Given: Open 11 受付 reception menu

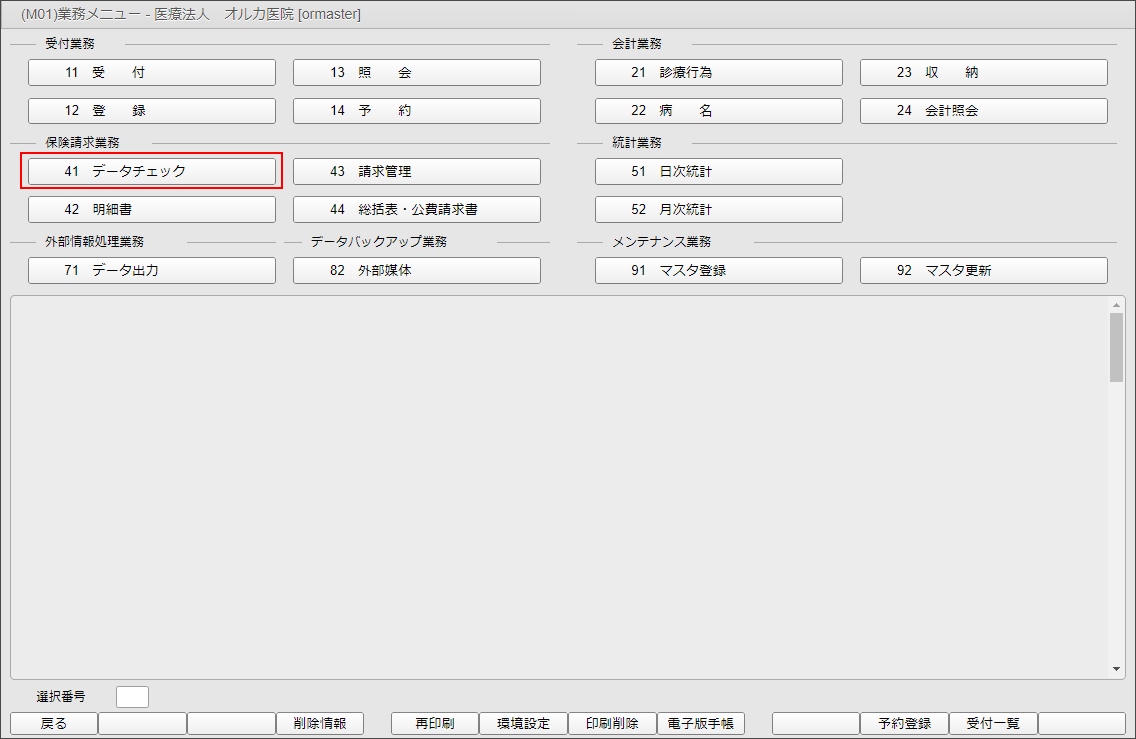Looking at the screenshot, I should coord(151,73).
